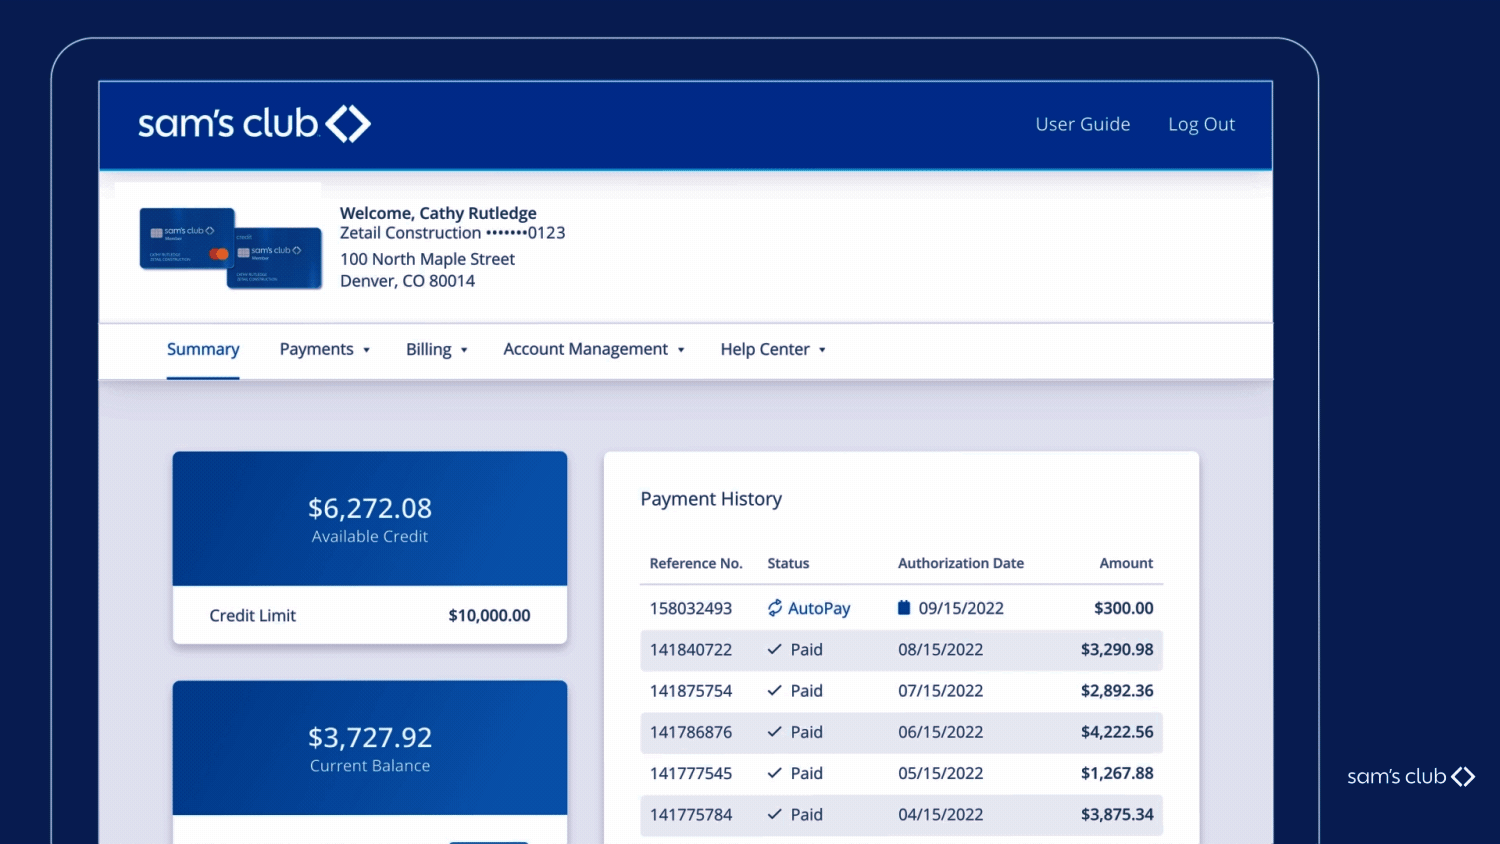Screen dimensions: 1500x844
Task: Open the Billing menu
Action: click(429, 349)
